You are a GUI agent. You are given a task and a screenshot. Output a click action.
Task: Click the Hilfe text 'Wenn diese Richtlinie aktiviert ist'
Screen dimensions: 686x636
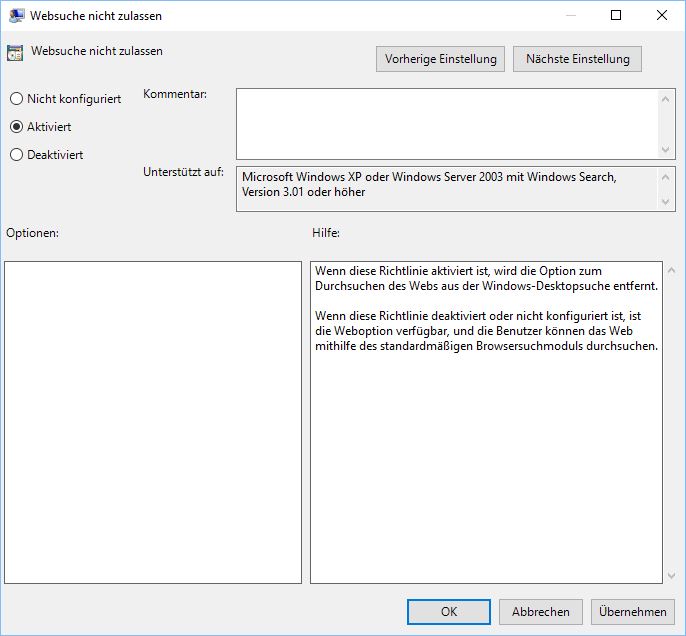click(x=401, y=271)
